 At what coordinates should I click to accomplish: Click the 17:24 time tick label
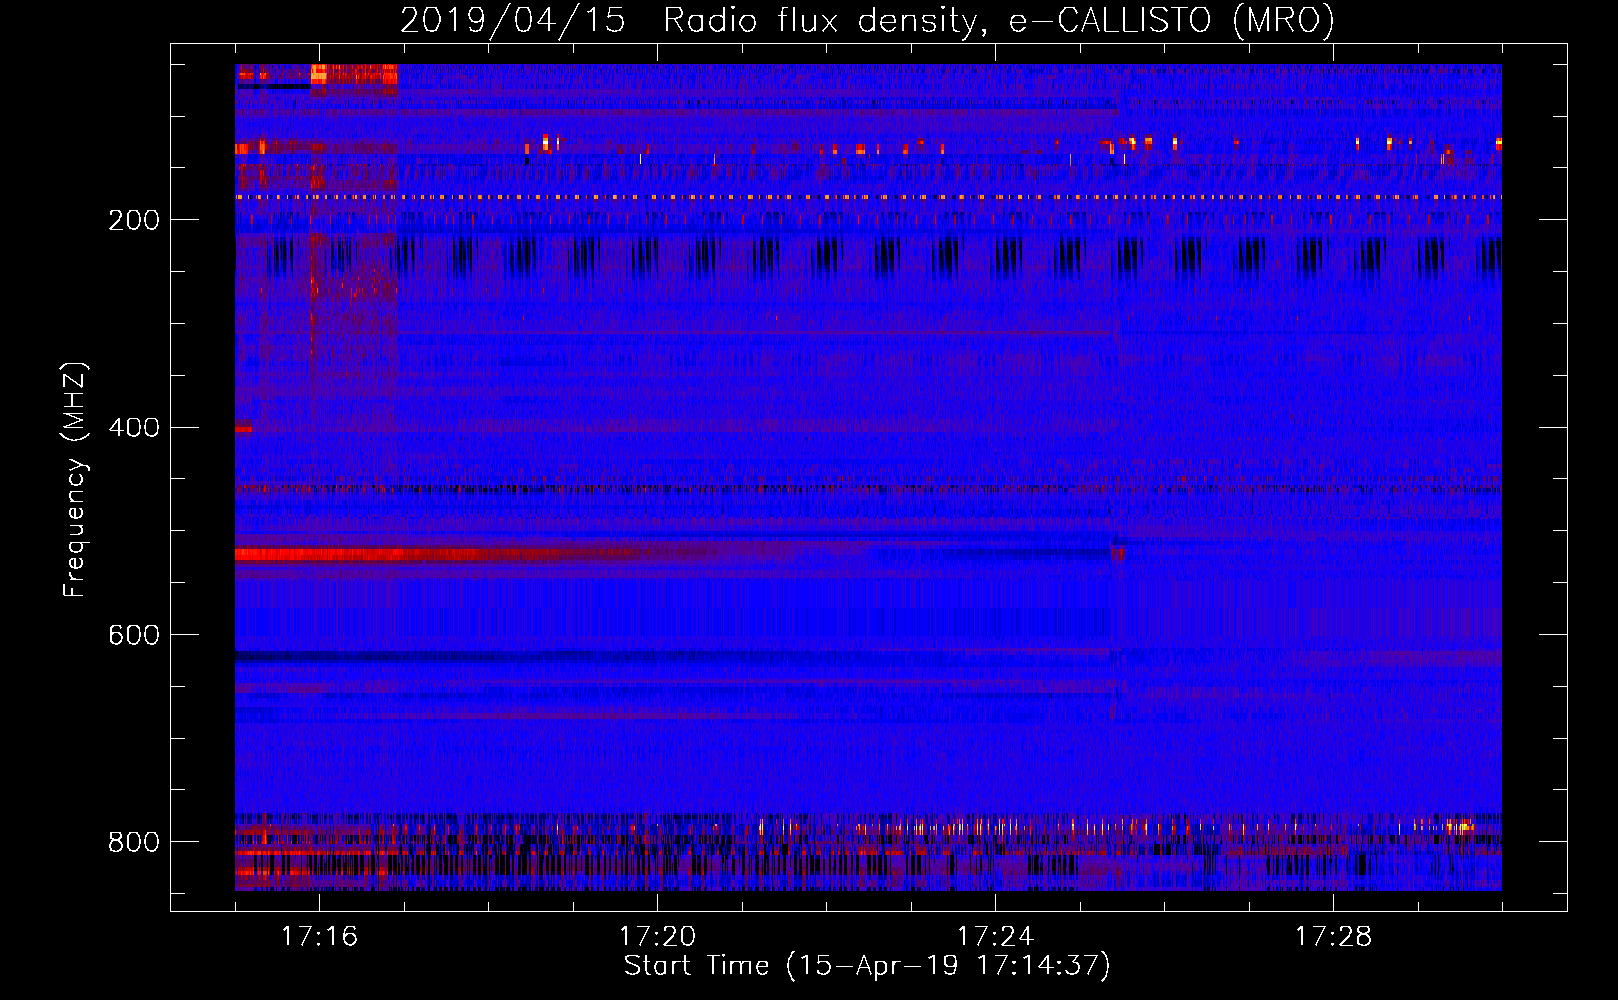[995, 936]
